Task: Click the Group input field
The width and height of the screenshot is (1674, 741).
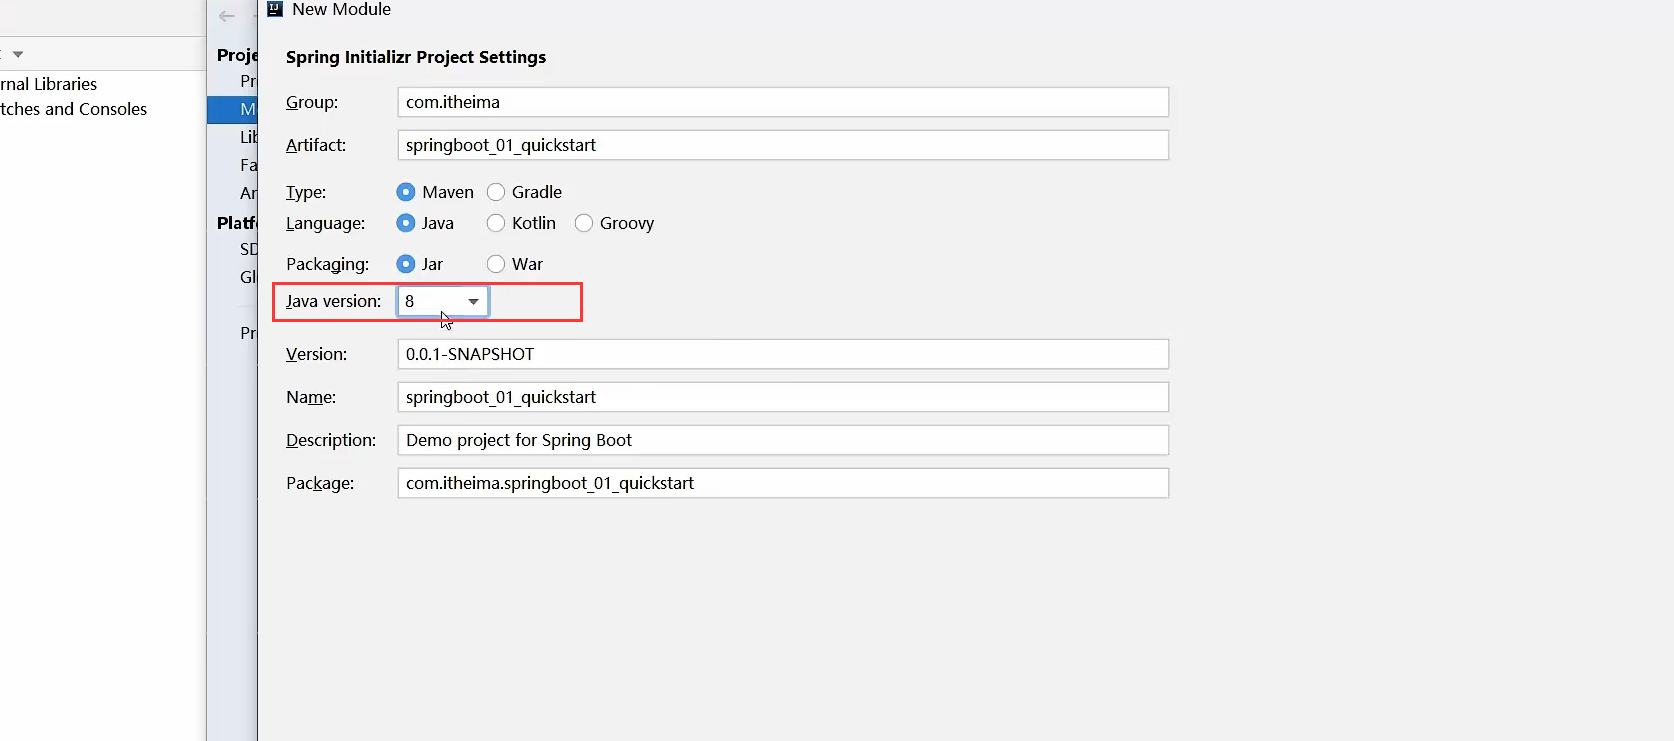Action: click(x=782, y=102)
